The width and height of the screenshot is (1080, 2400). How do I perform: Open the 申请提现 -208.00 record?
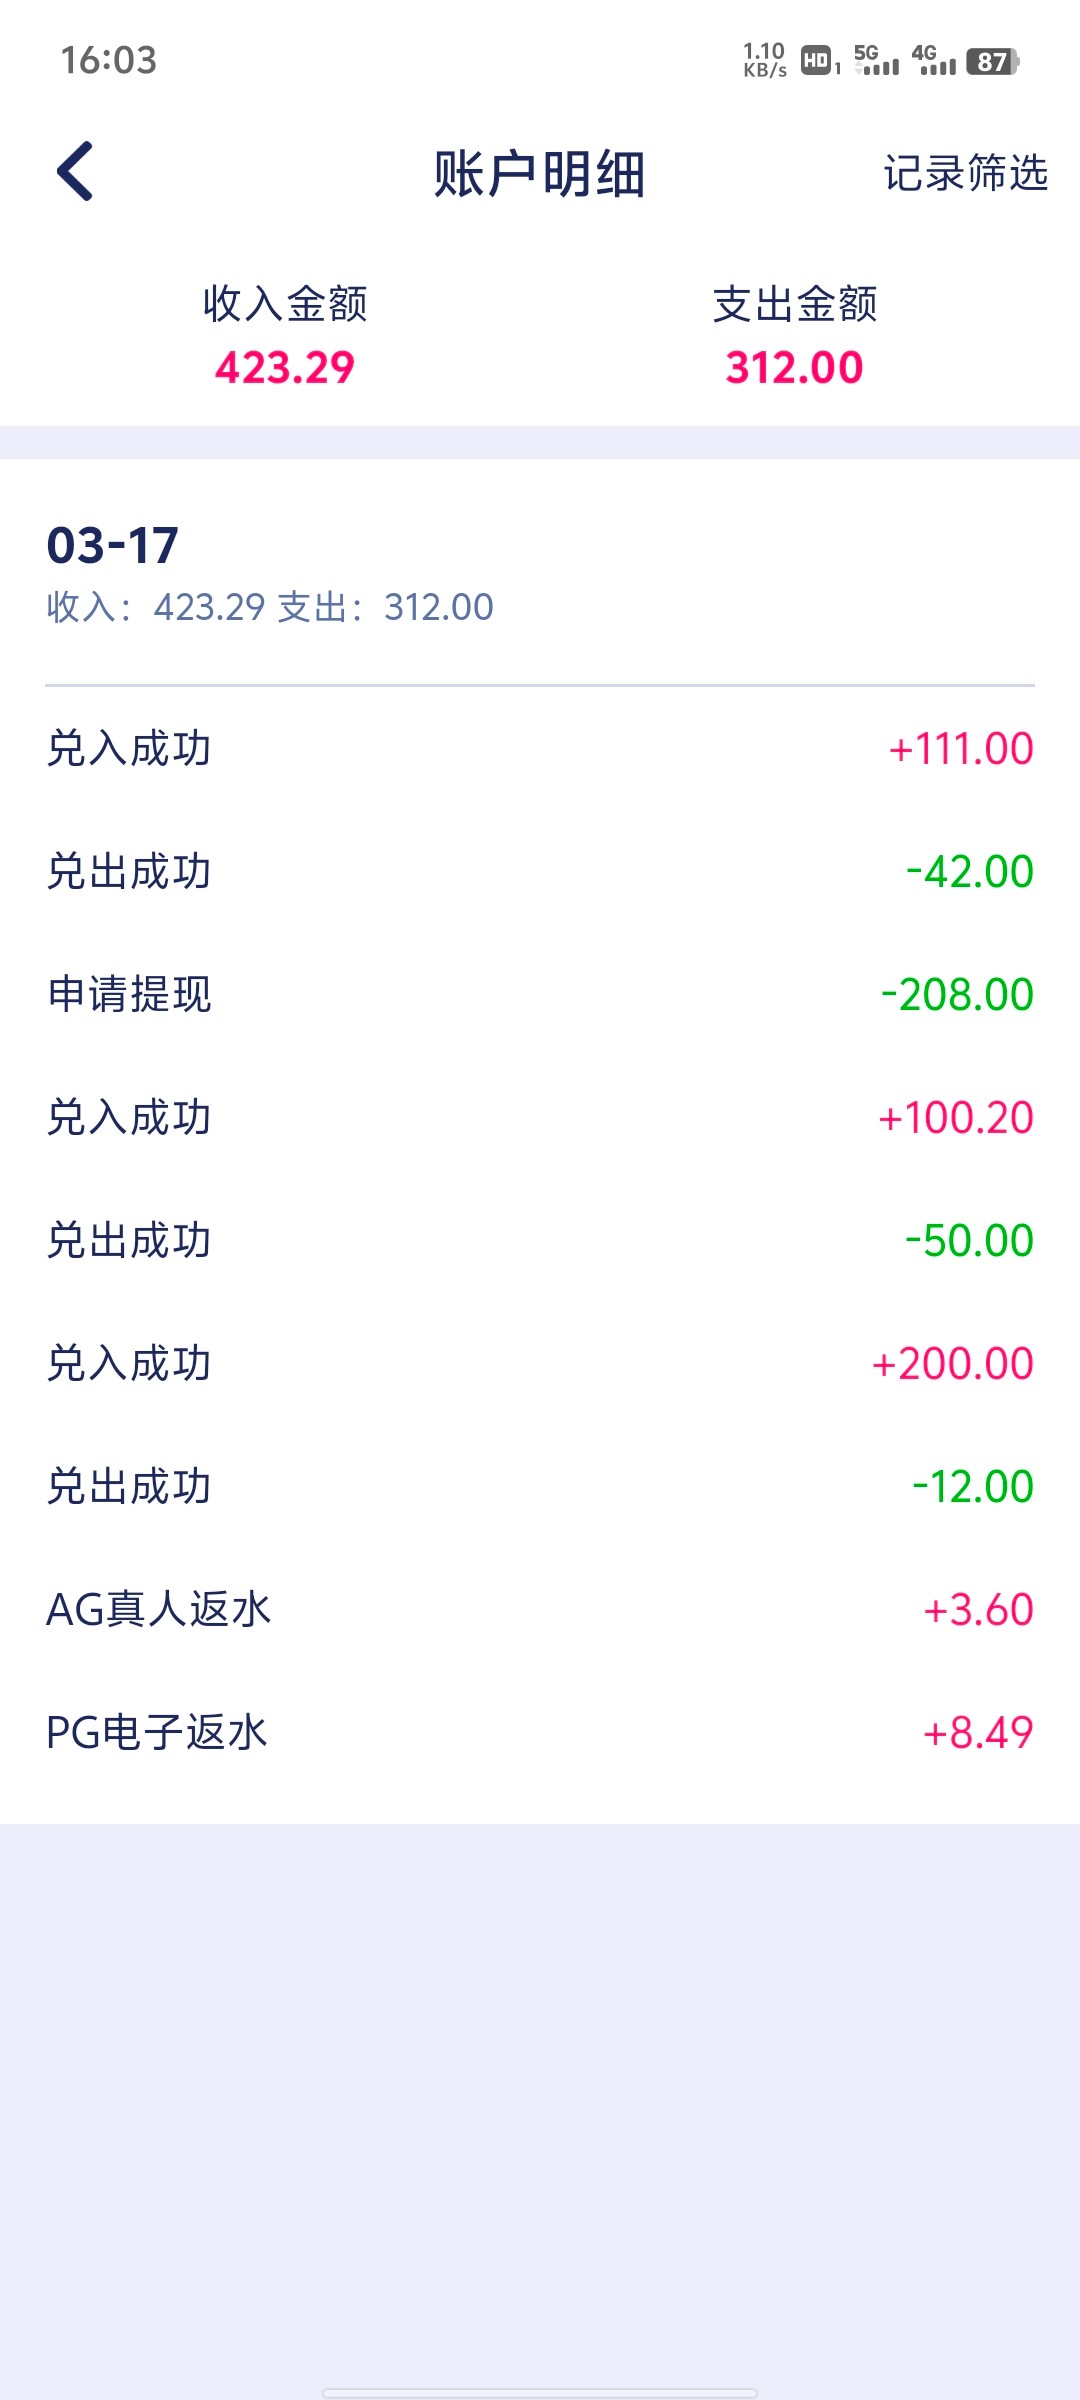point(540,995)
